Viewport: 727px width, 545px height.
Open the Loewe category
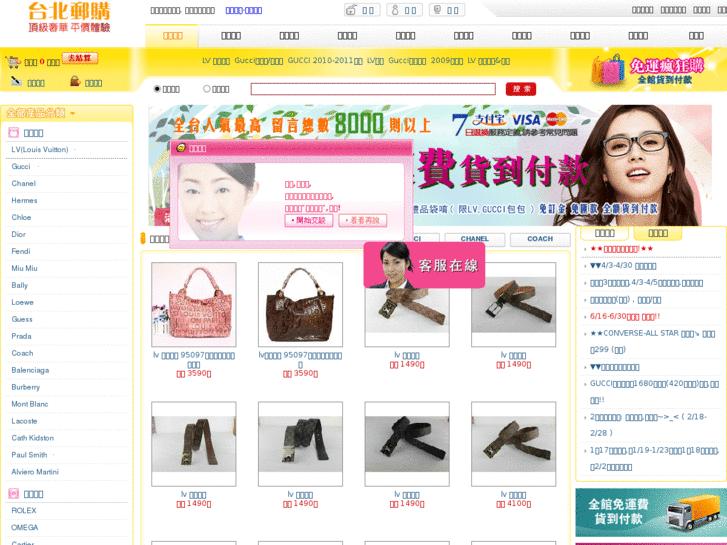(23, 302)
